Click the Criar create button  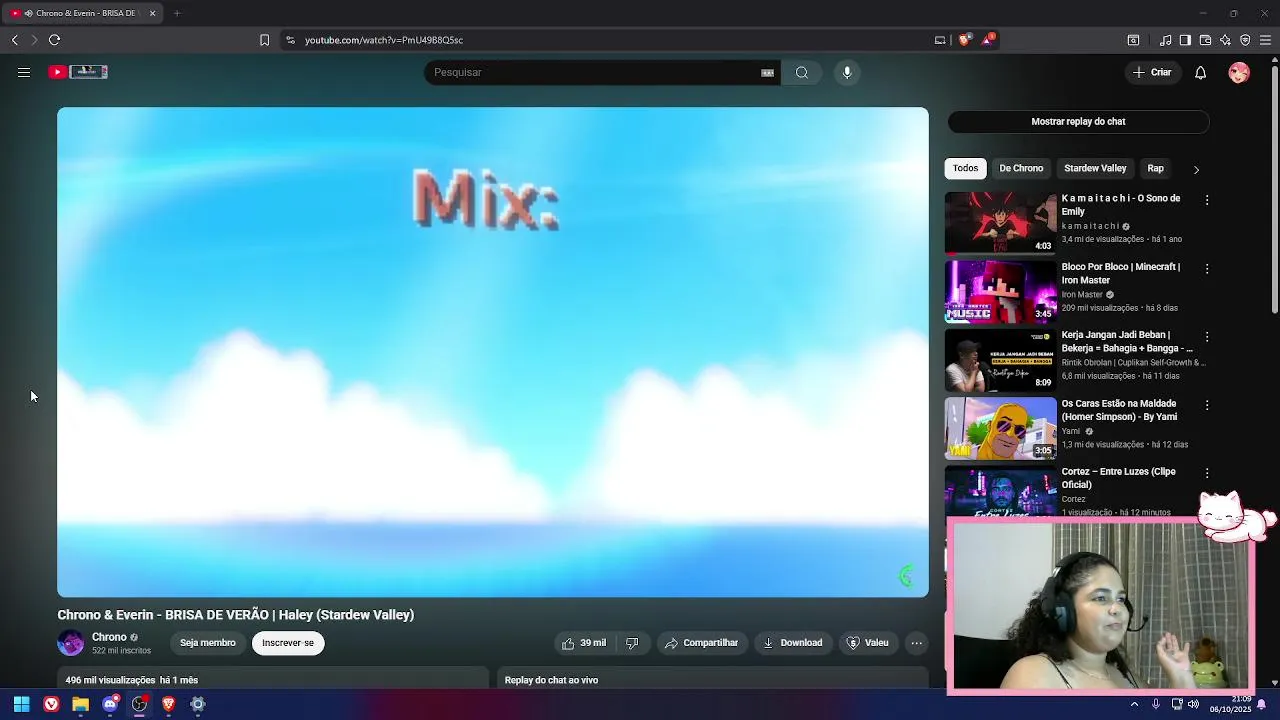coord(1152,72)
